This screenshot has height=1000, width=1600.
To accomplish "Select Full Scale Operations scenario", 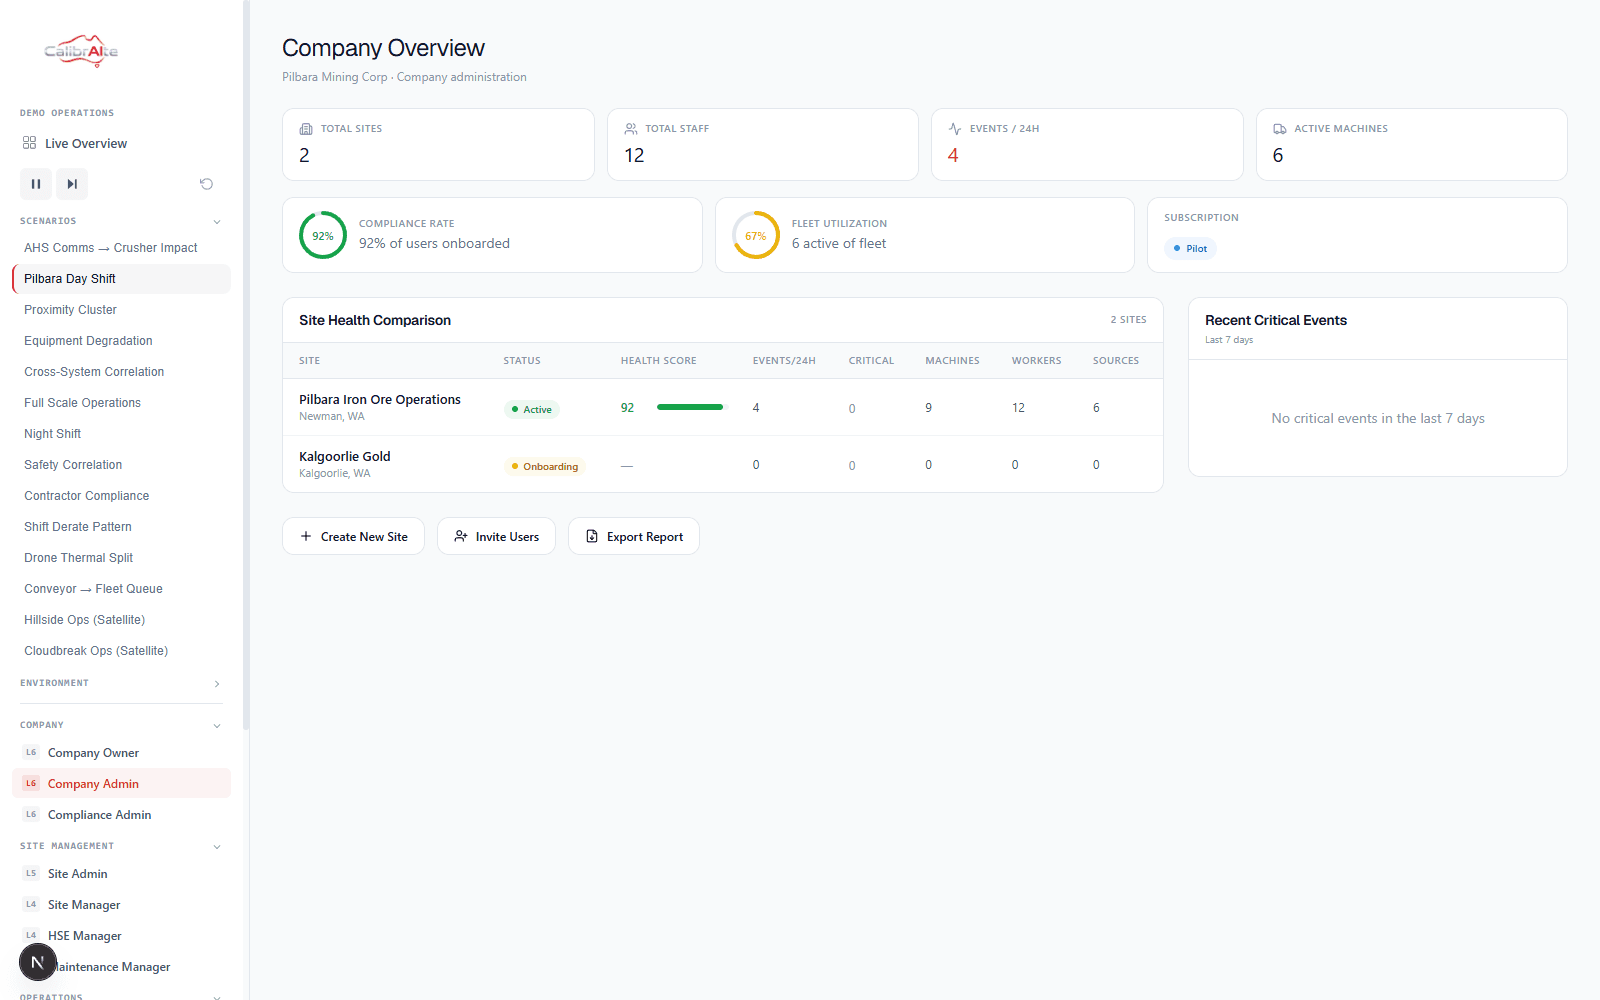I will [x=121, y=403].
